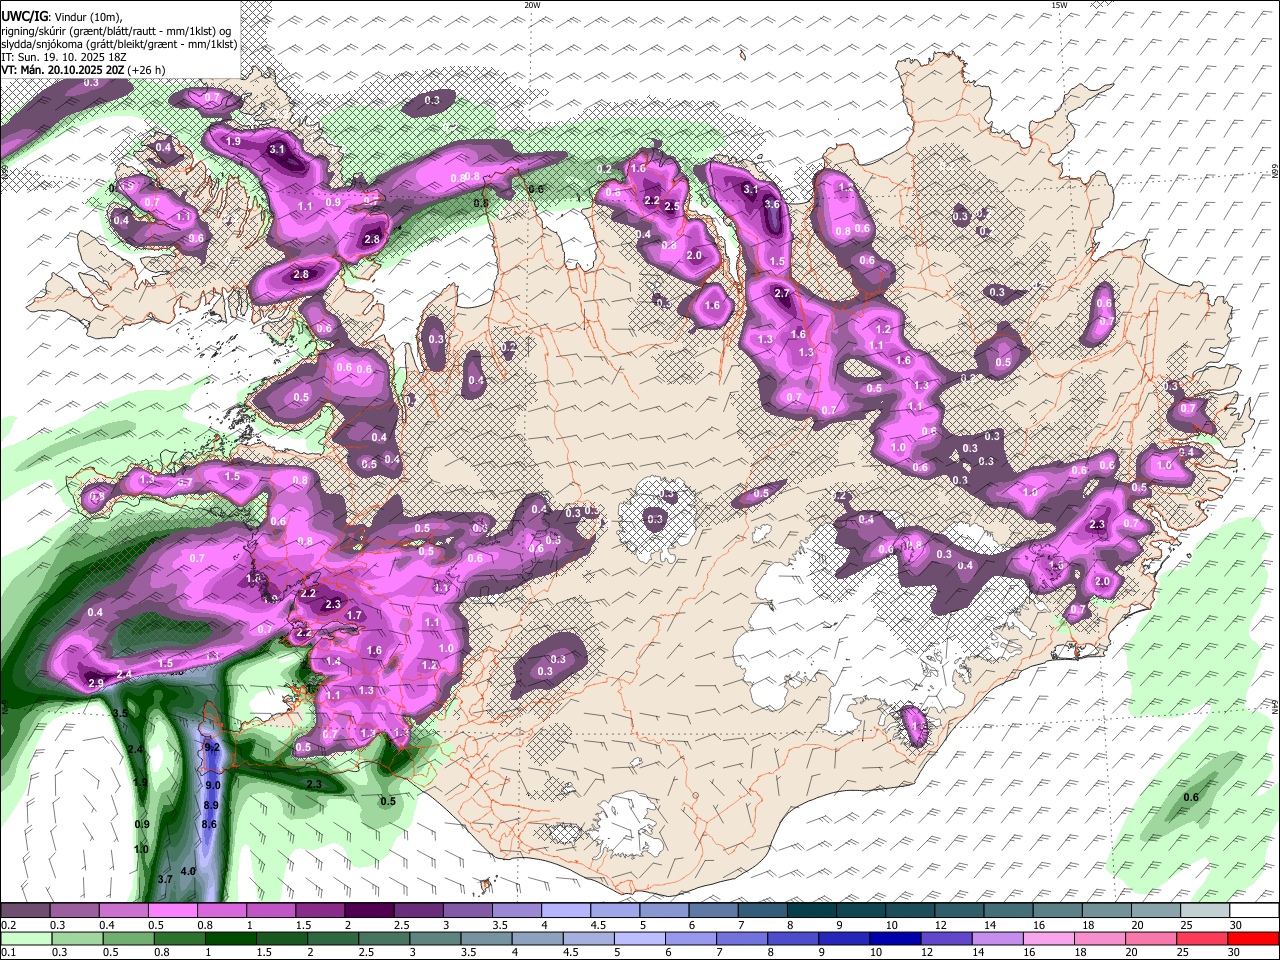Click the 2.5 snowfall value label
1280x960 pixels.
(x=672, y=207)
